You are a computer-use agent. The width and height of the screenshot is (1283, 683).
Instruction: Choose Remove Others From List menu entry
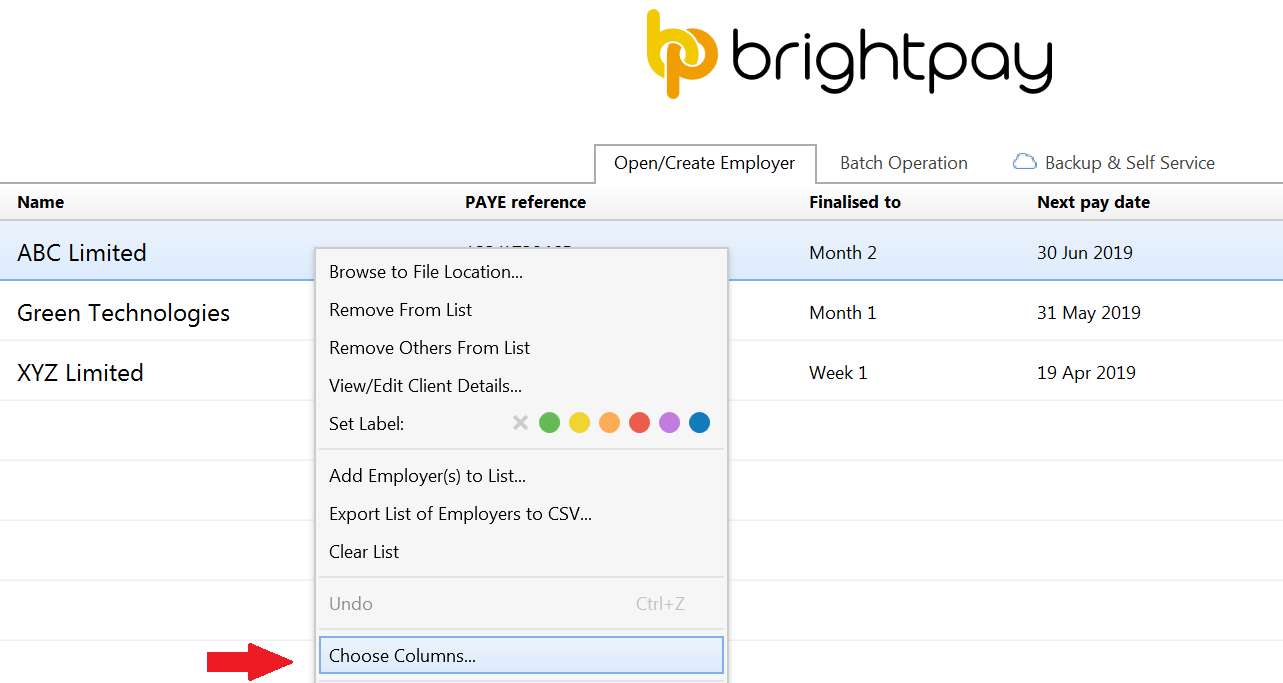pyautogui.click(x=522, y=348)
